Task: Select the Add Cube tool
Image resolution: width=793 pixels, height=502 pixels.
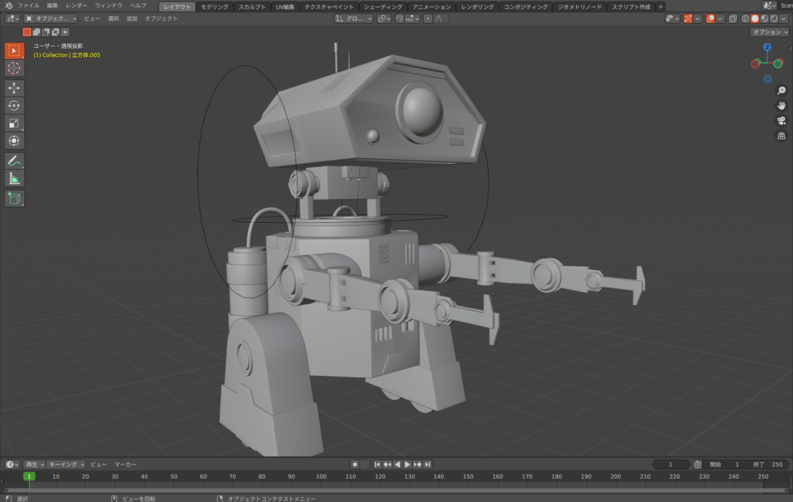Action: pos(14,198)
